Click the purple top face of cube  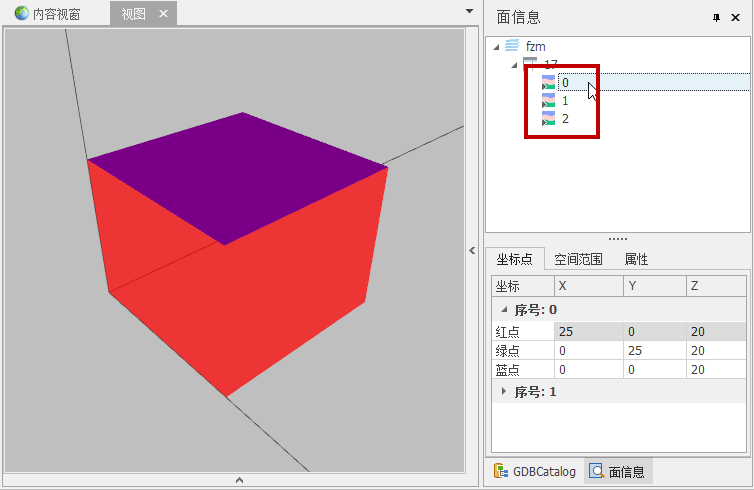tap(238, 175)
